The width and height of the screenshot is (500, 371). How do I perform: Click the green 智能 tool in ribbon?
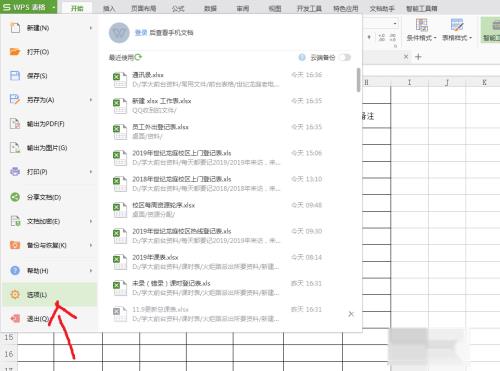491,30
